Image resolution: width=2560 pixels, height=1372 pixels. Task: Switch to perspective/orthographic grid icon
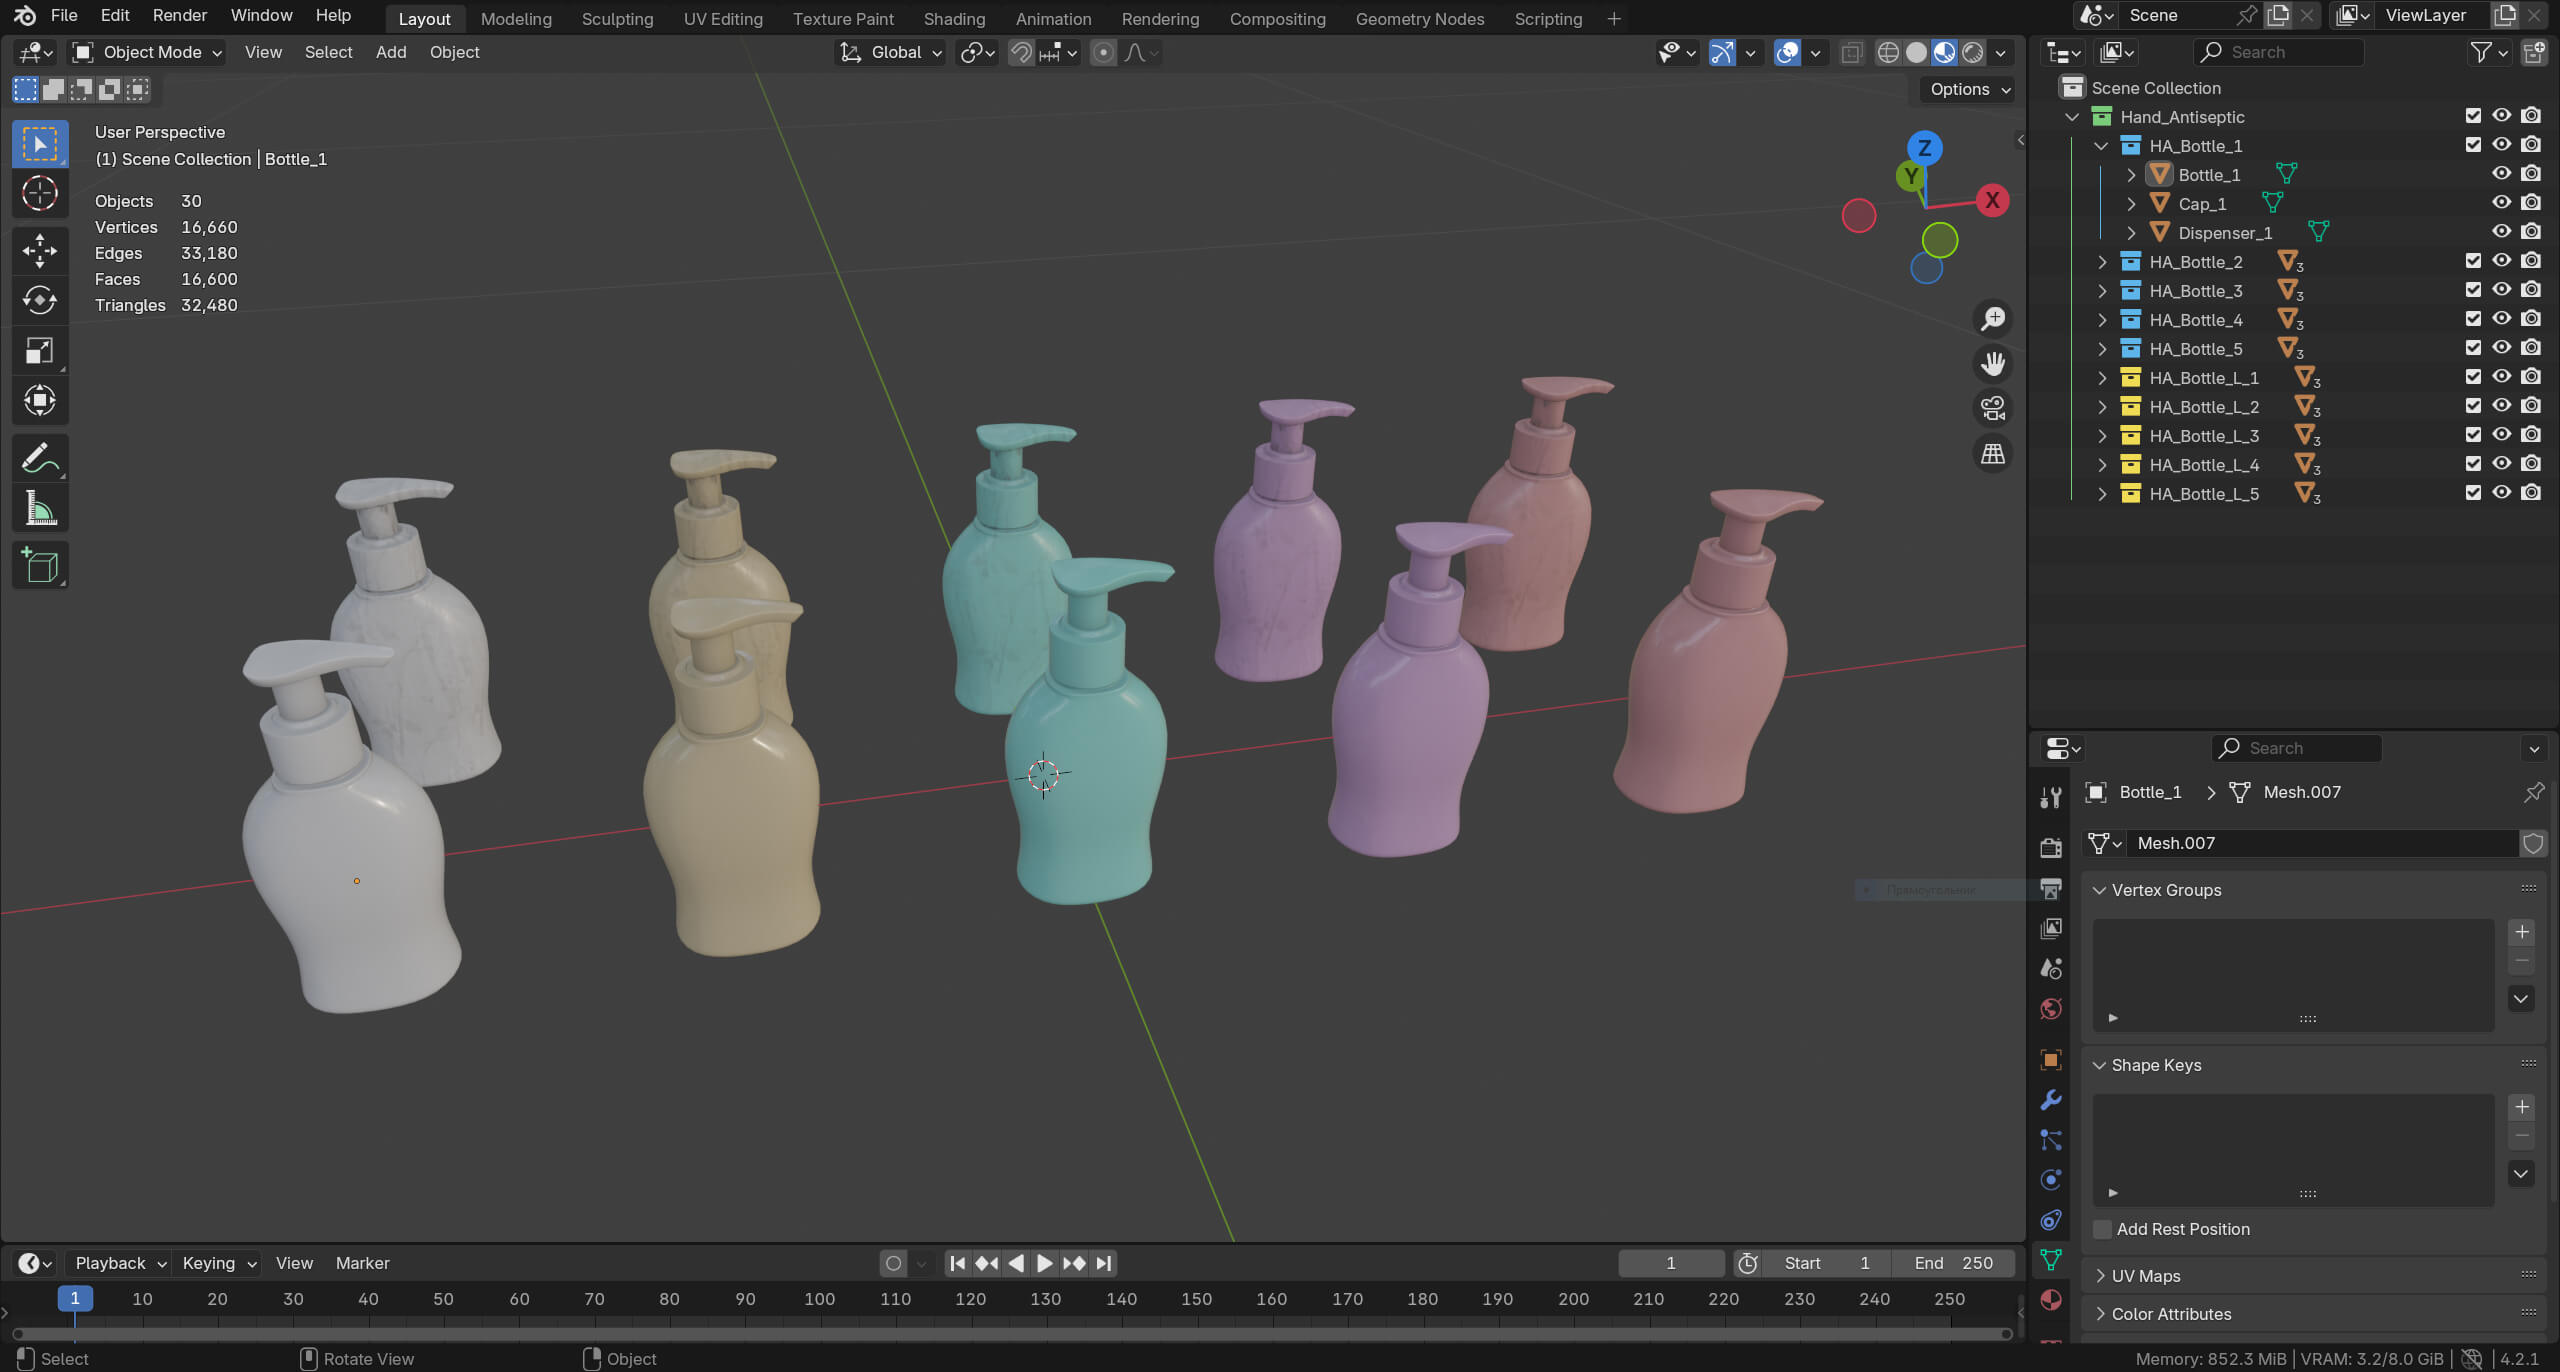(x=1993, y=454)
